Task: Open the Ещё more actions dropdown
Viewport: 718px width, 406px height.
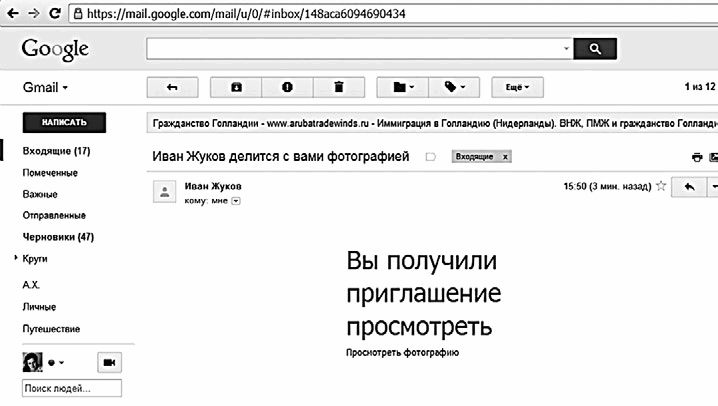Action: click(x=517, y=87)
